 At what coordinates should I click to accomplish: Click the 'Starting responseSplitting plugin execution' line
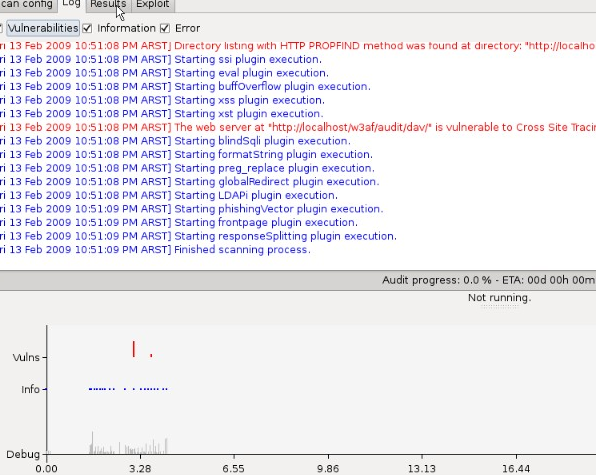click(198, 236)
